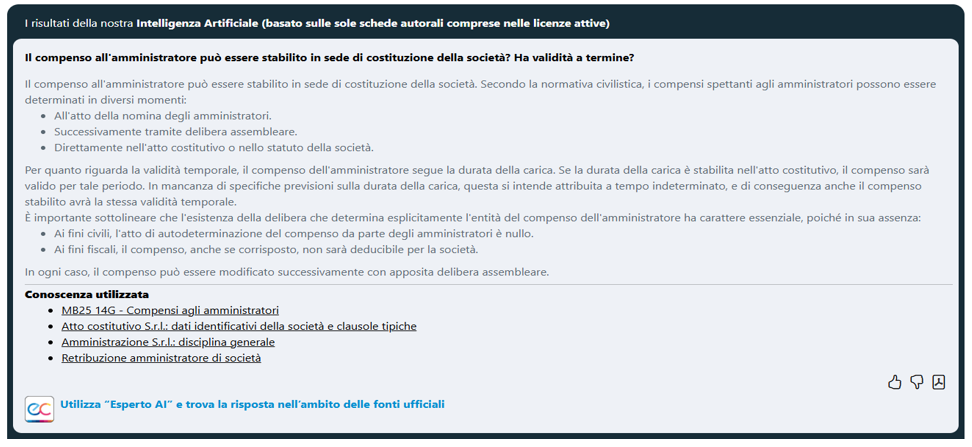Click the "Conoscenza utilizzata" heading
Screen dimensions: 972x447
coord(87,294)
